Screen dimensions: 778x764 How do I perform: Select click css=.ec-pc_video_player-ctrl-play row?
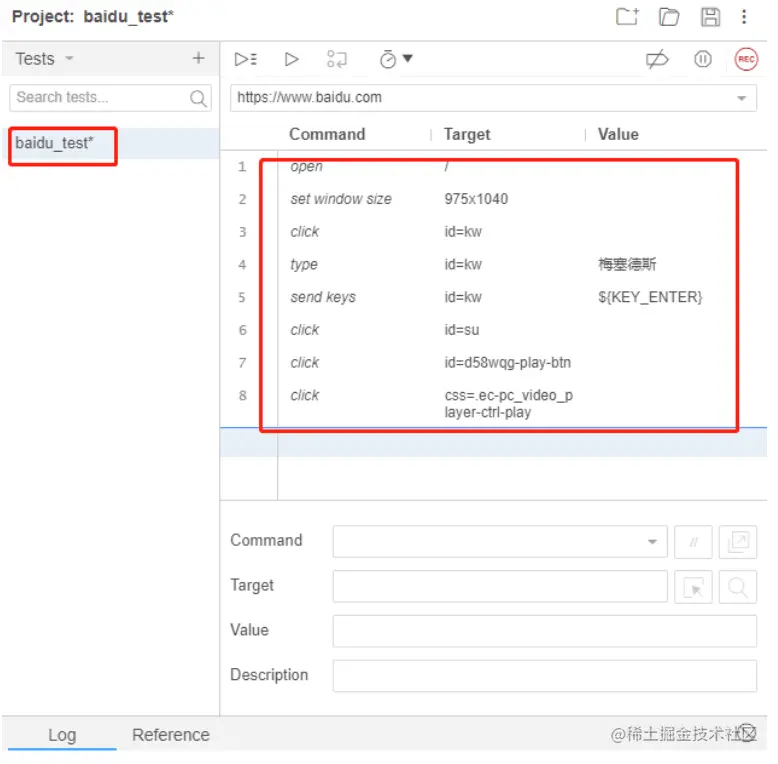coord(493,403)
